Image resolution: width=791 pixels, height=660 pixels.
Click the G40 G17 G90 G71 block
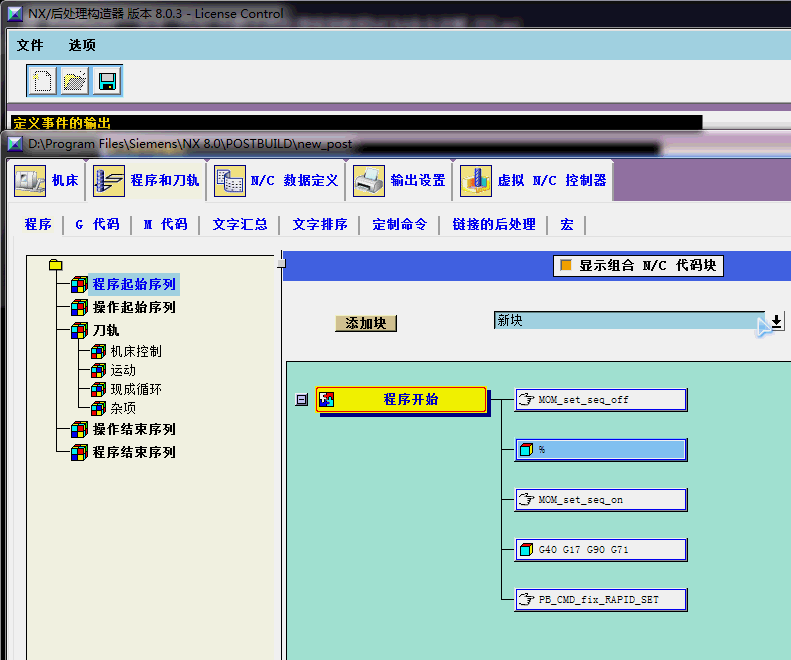[600, 549]
